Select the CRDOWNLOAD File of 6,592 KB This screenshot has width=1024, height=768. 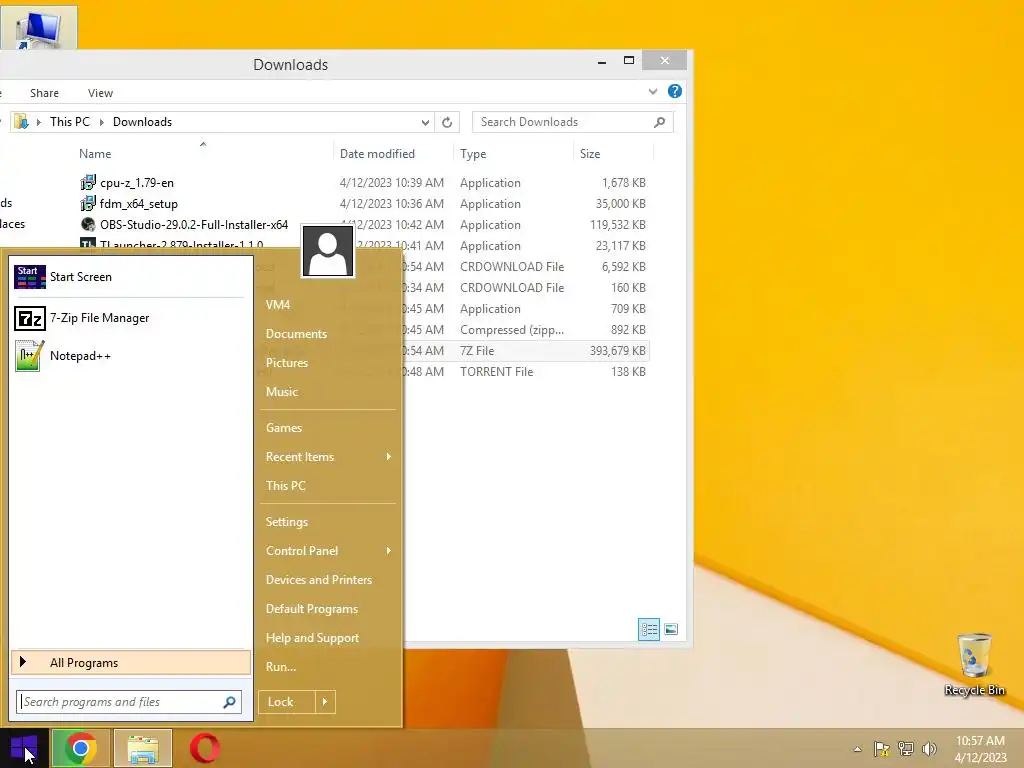(x=526, y=267)
